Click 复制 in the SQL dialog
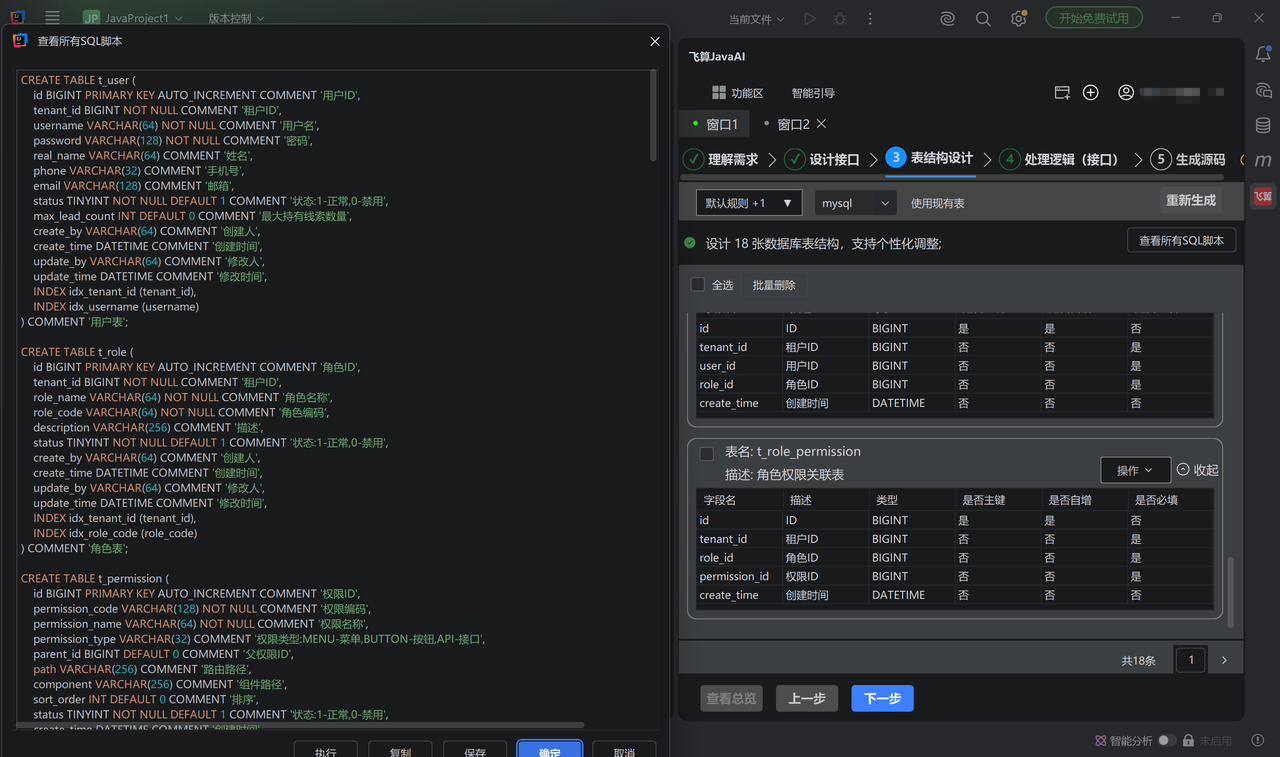 pos(400,750)
